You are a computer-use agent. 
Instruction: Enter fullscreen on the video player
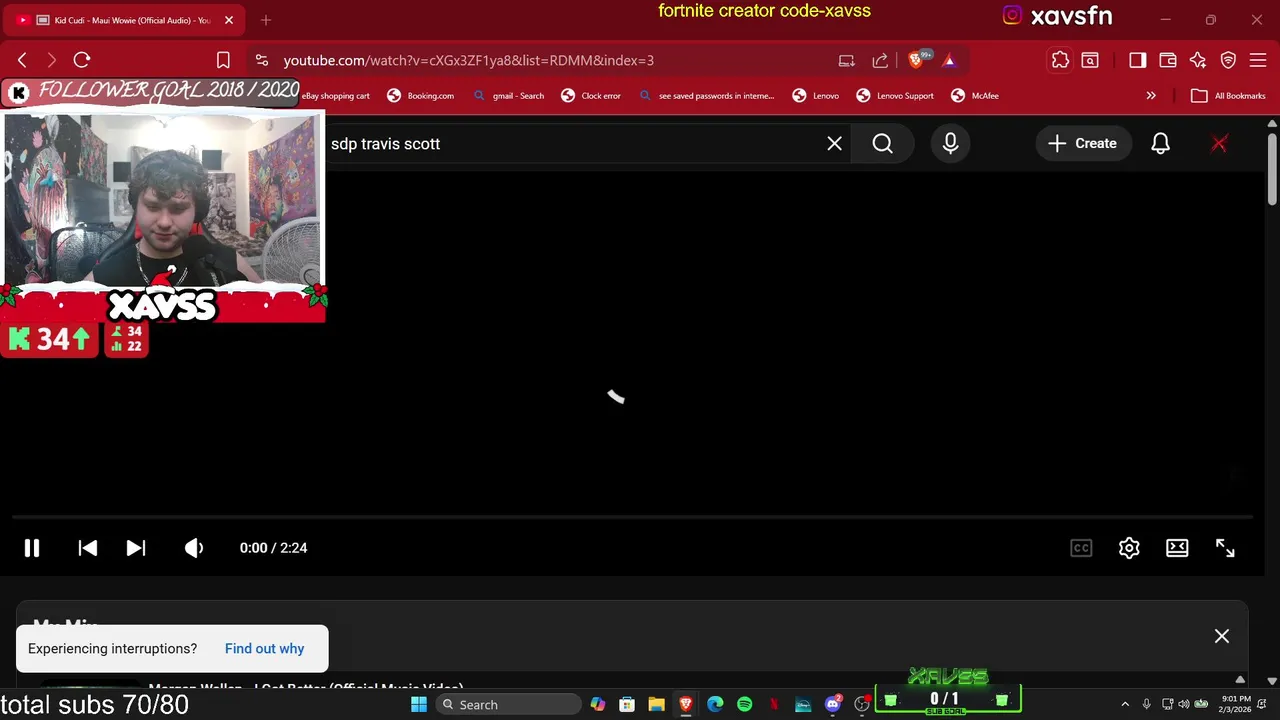[x=1225, y=548]
